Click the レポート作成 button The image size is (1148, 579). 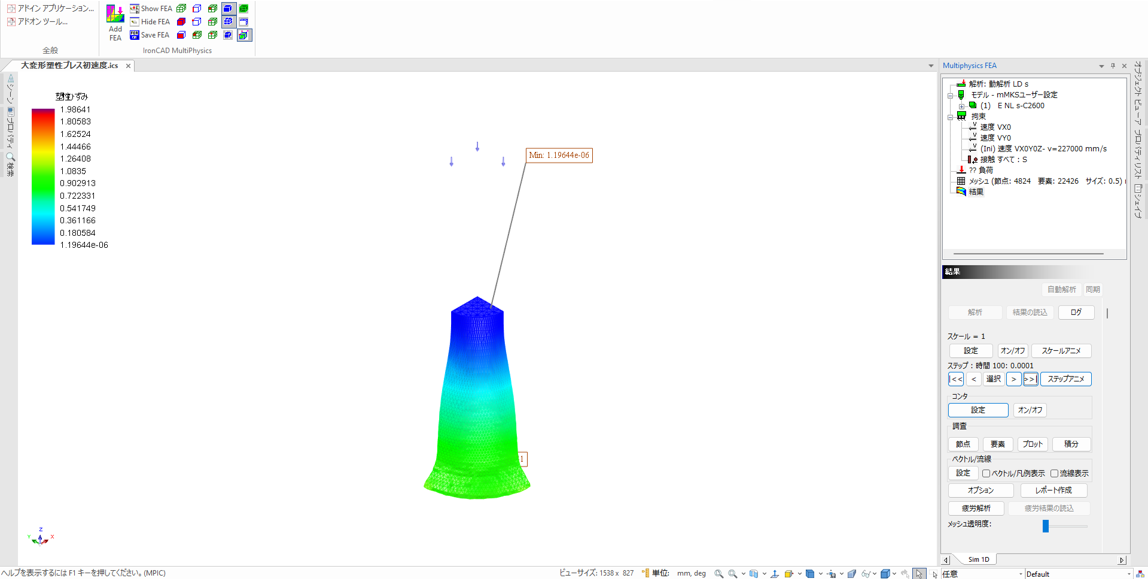tap(1052, 491)
